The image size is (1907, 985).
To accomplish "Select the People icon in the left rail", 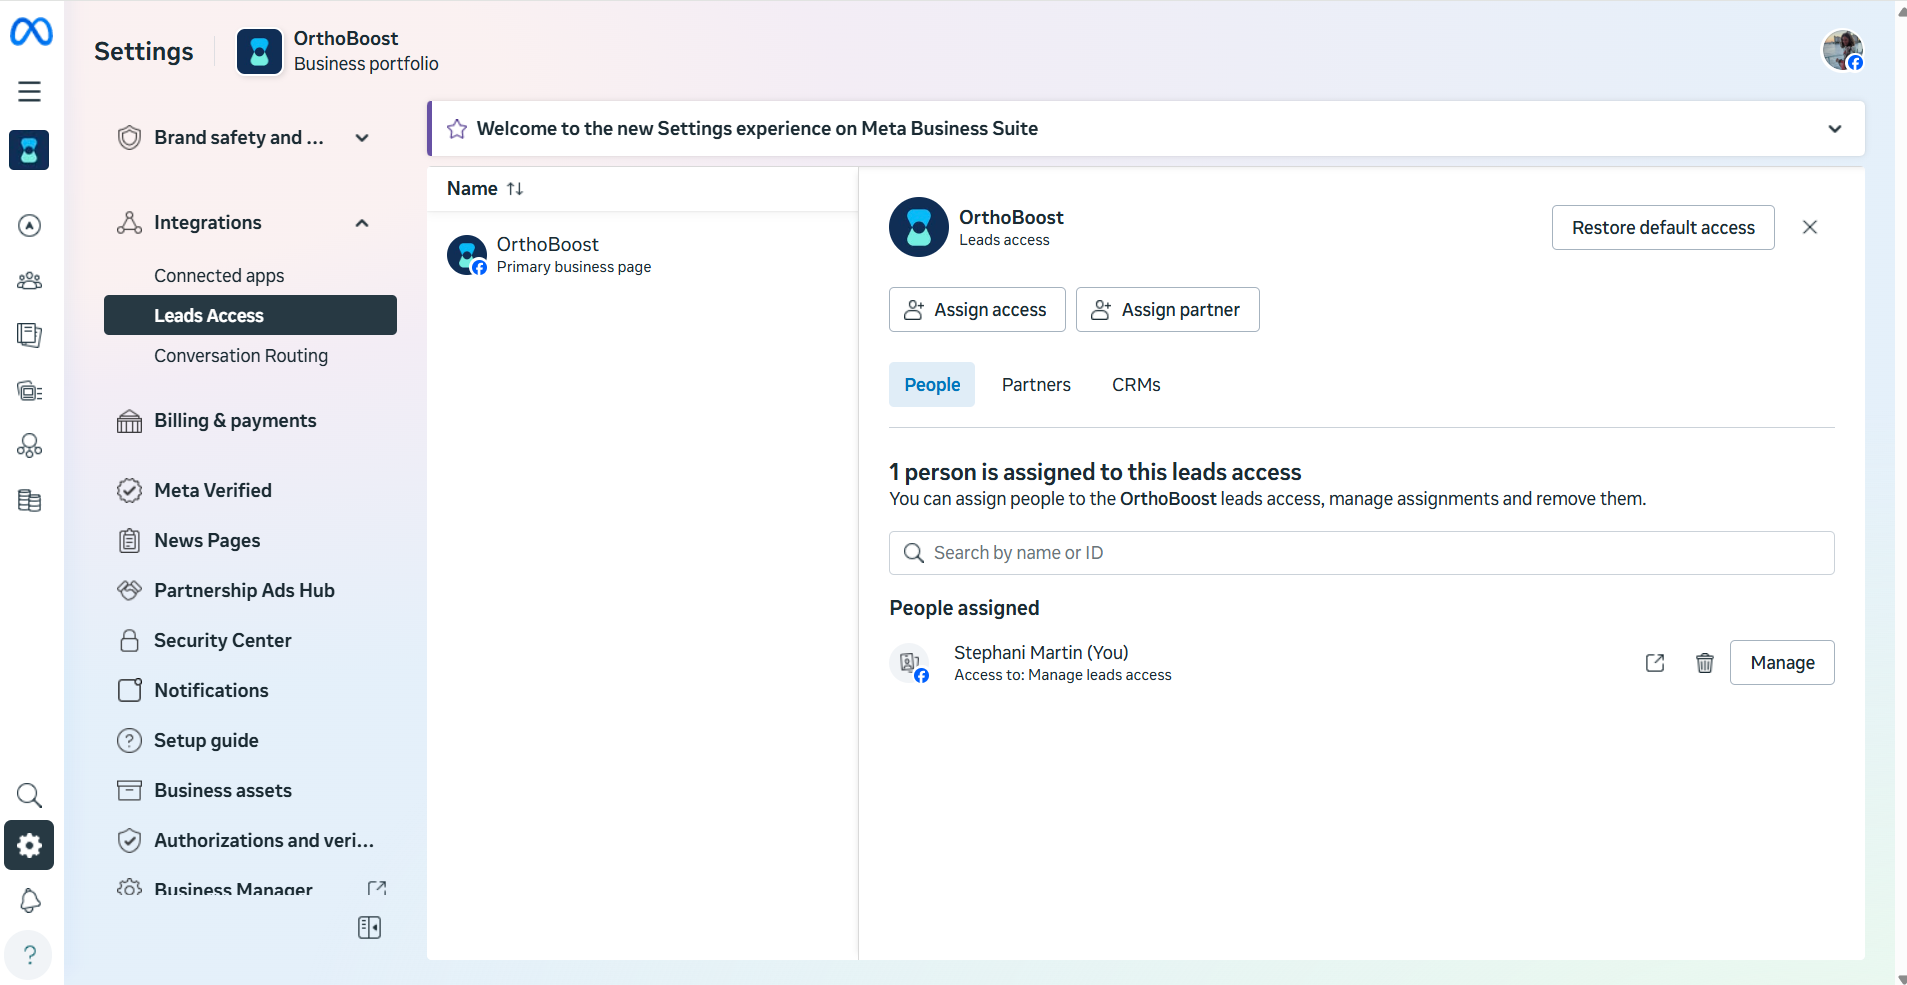I will click(x=29, y=280).
